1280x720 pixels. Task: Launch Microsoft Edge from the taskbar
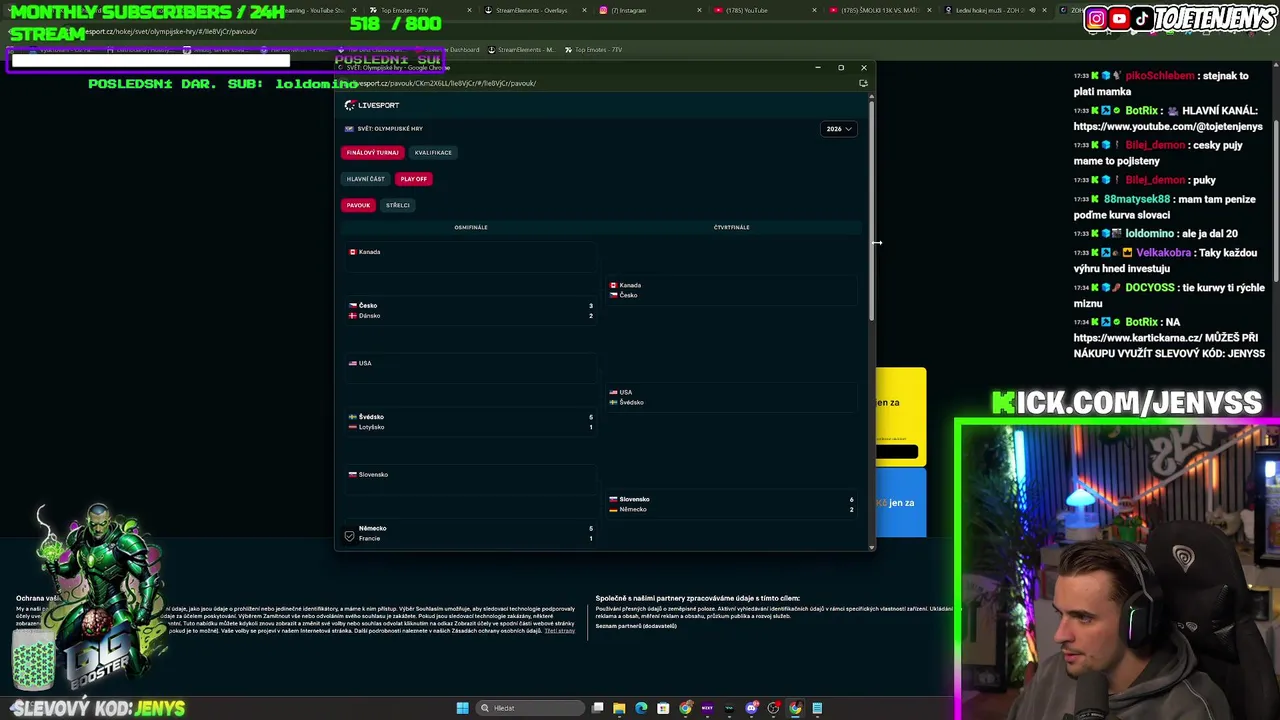[x=641, y=708]
